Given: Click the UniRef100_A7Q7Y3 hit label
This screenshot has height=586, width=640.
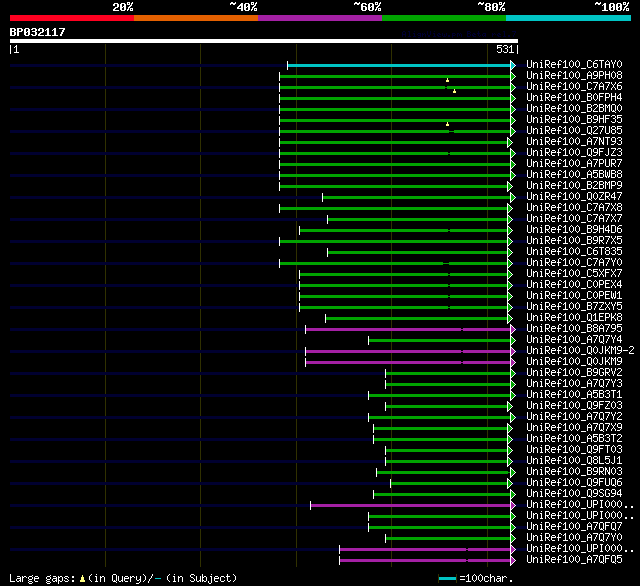Looking at the screenshot, I should coord(574,384).
